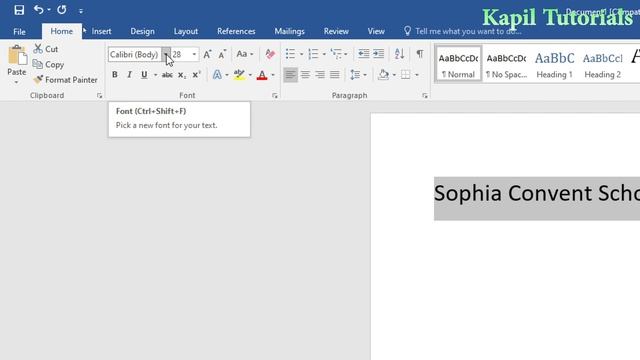Image resolution: width=640 pixels, height=360 pixels.
Task: Open the References tab
Action: 236,31
